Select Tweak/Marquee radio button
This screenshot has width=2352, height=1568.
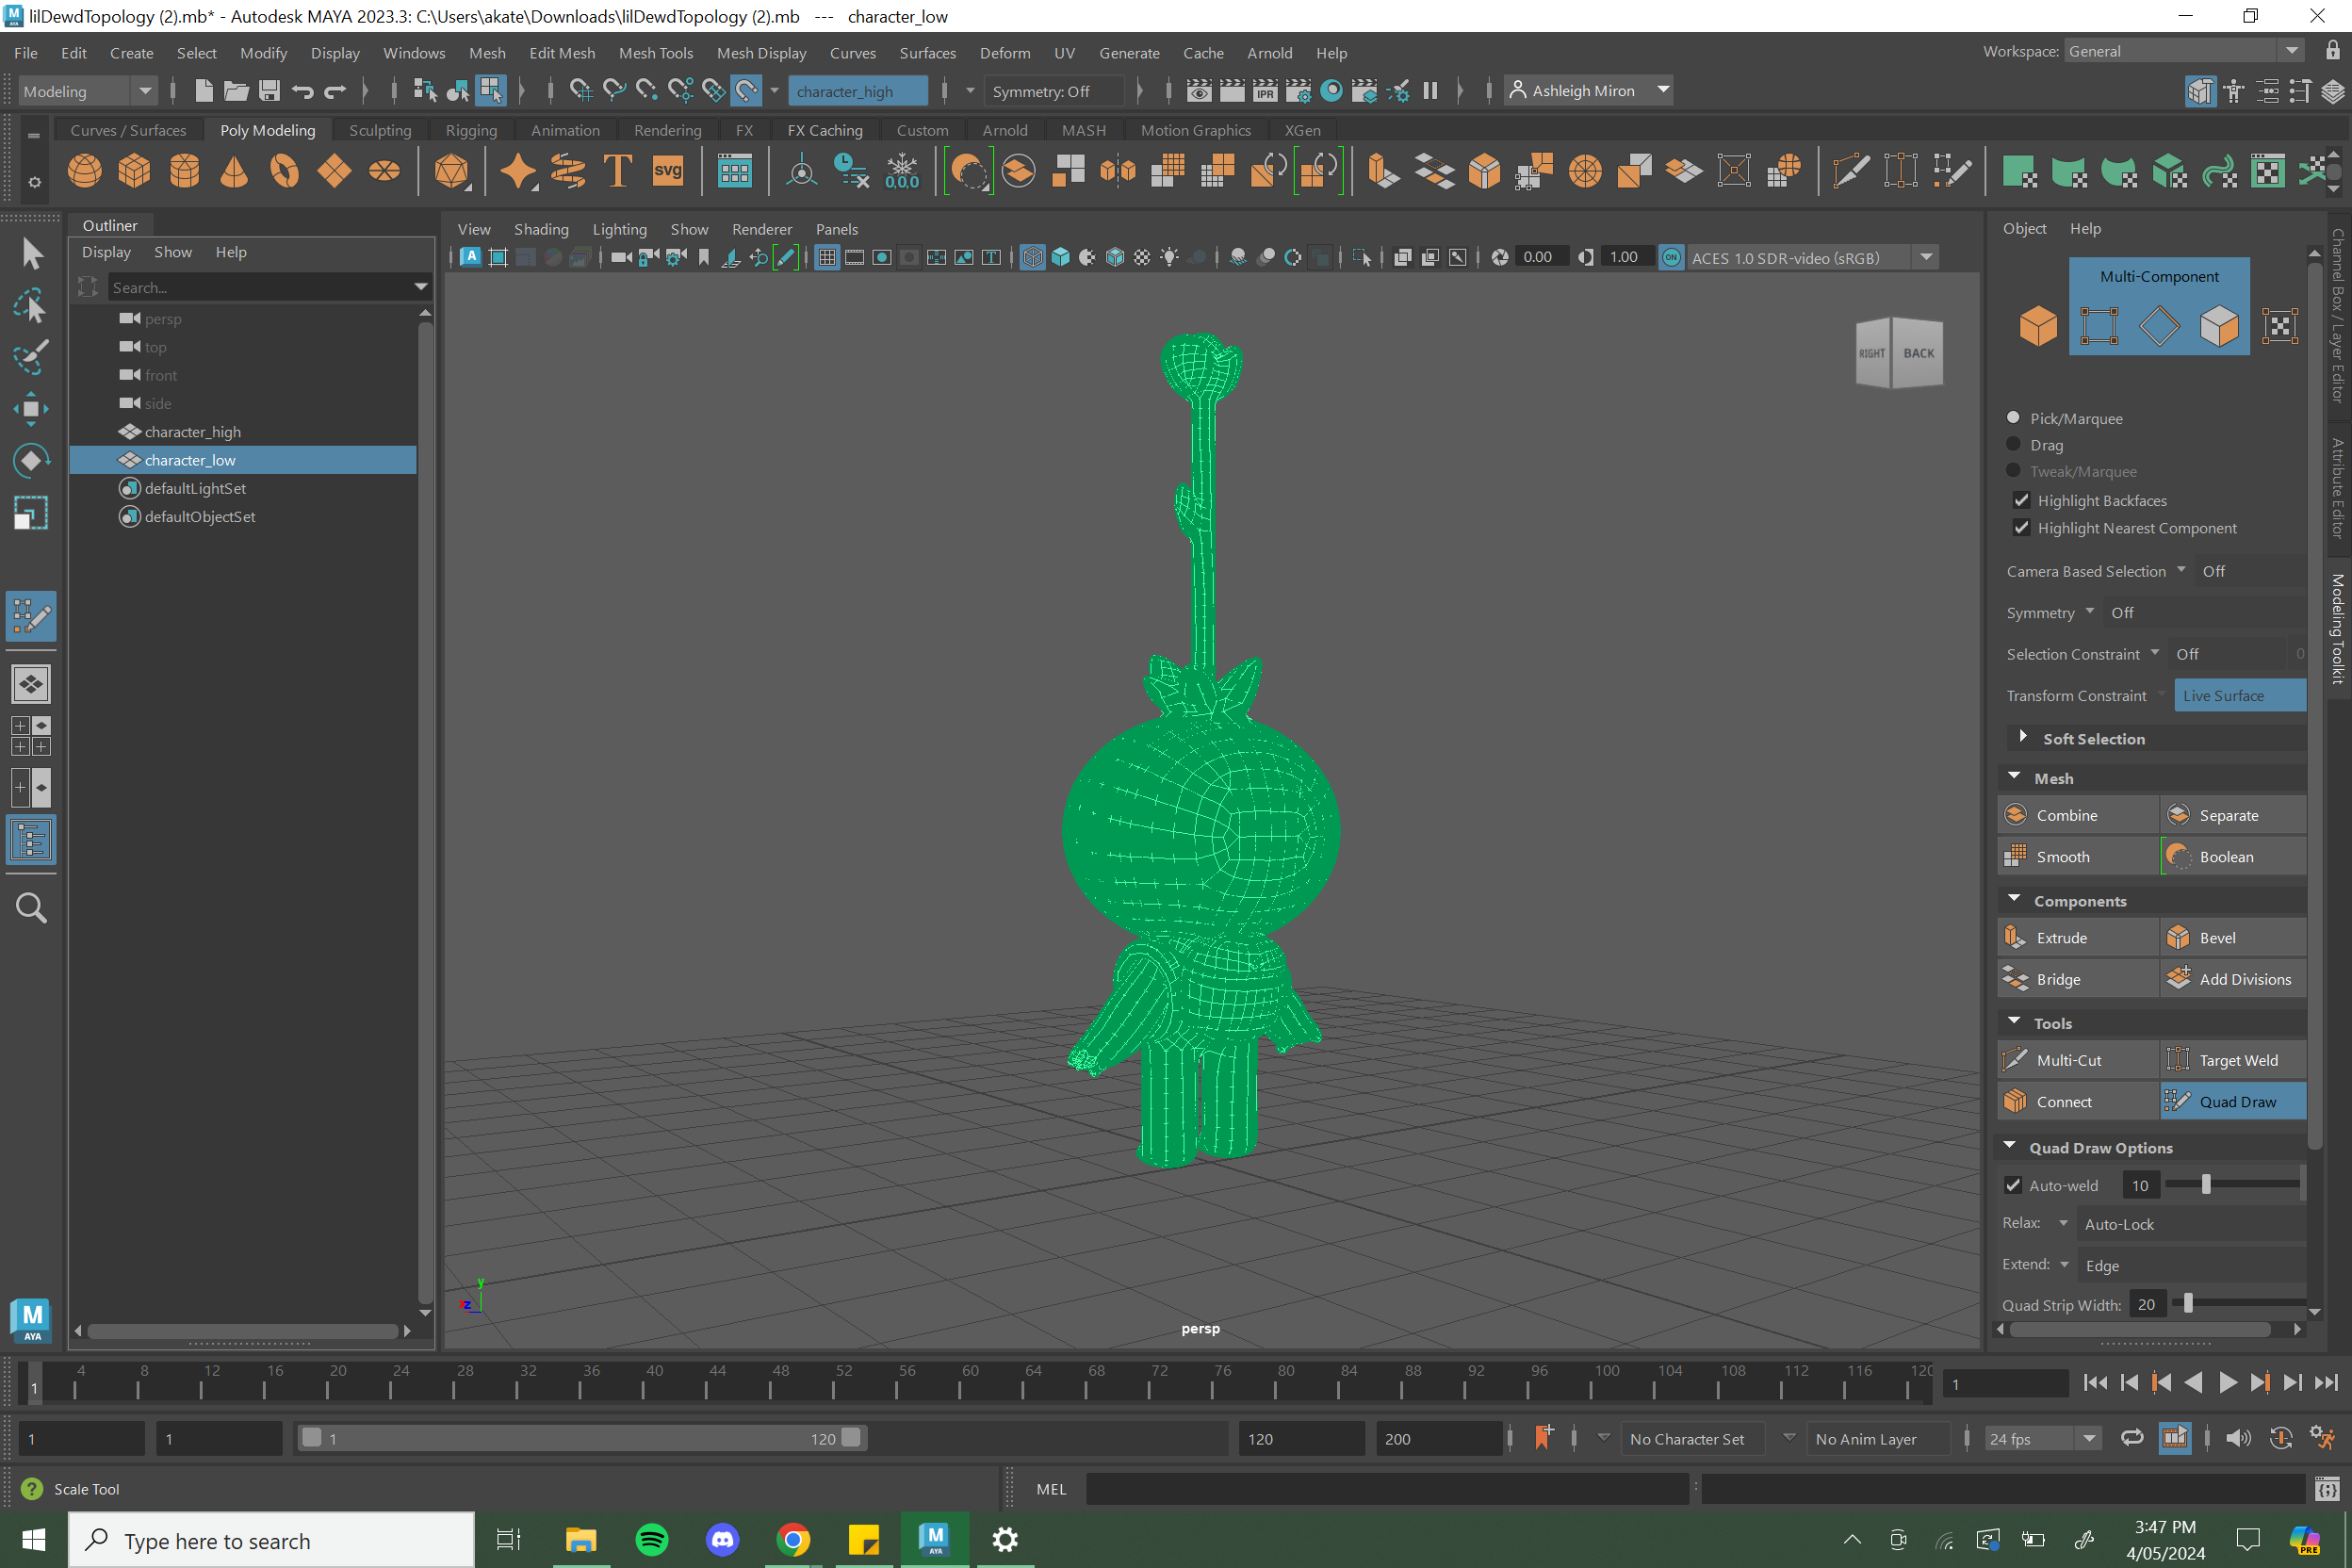(x=2013, y=470)
